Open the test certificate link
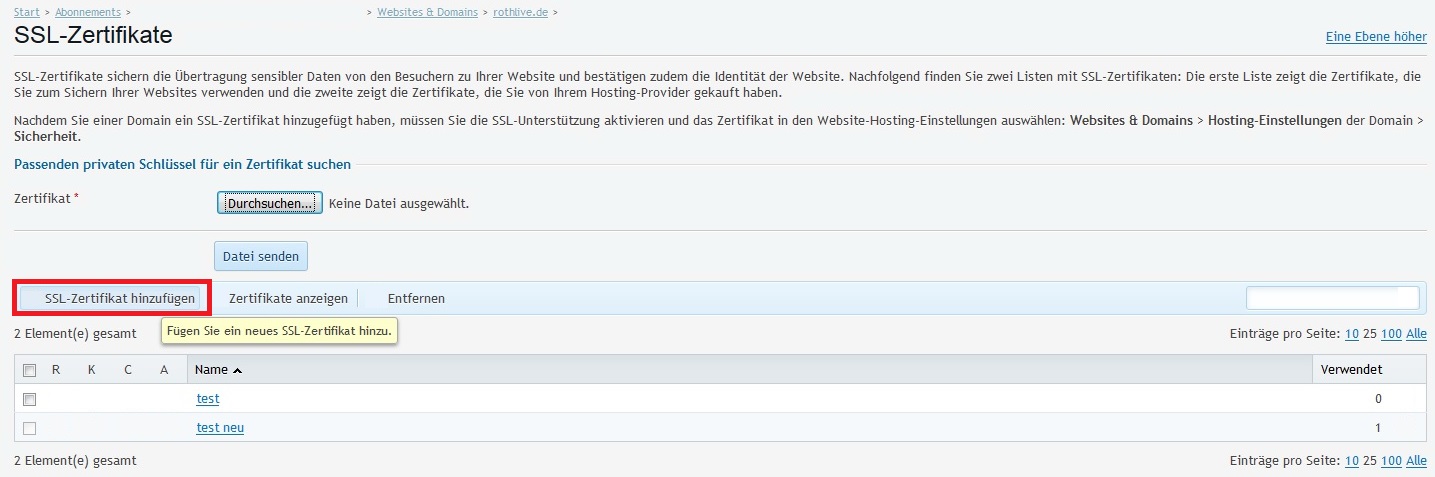Image resolution: width=1435 pixels, height=477 pixels. [208, 399]
